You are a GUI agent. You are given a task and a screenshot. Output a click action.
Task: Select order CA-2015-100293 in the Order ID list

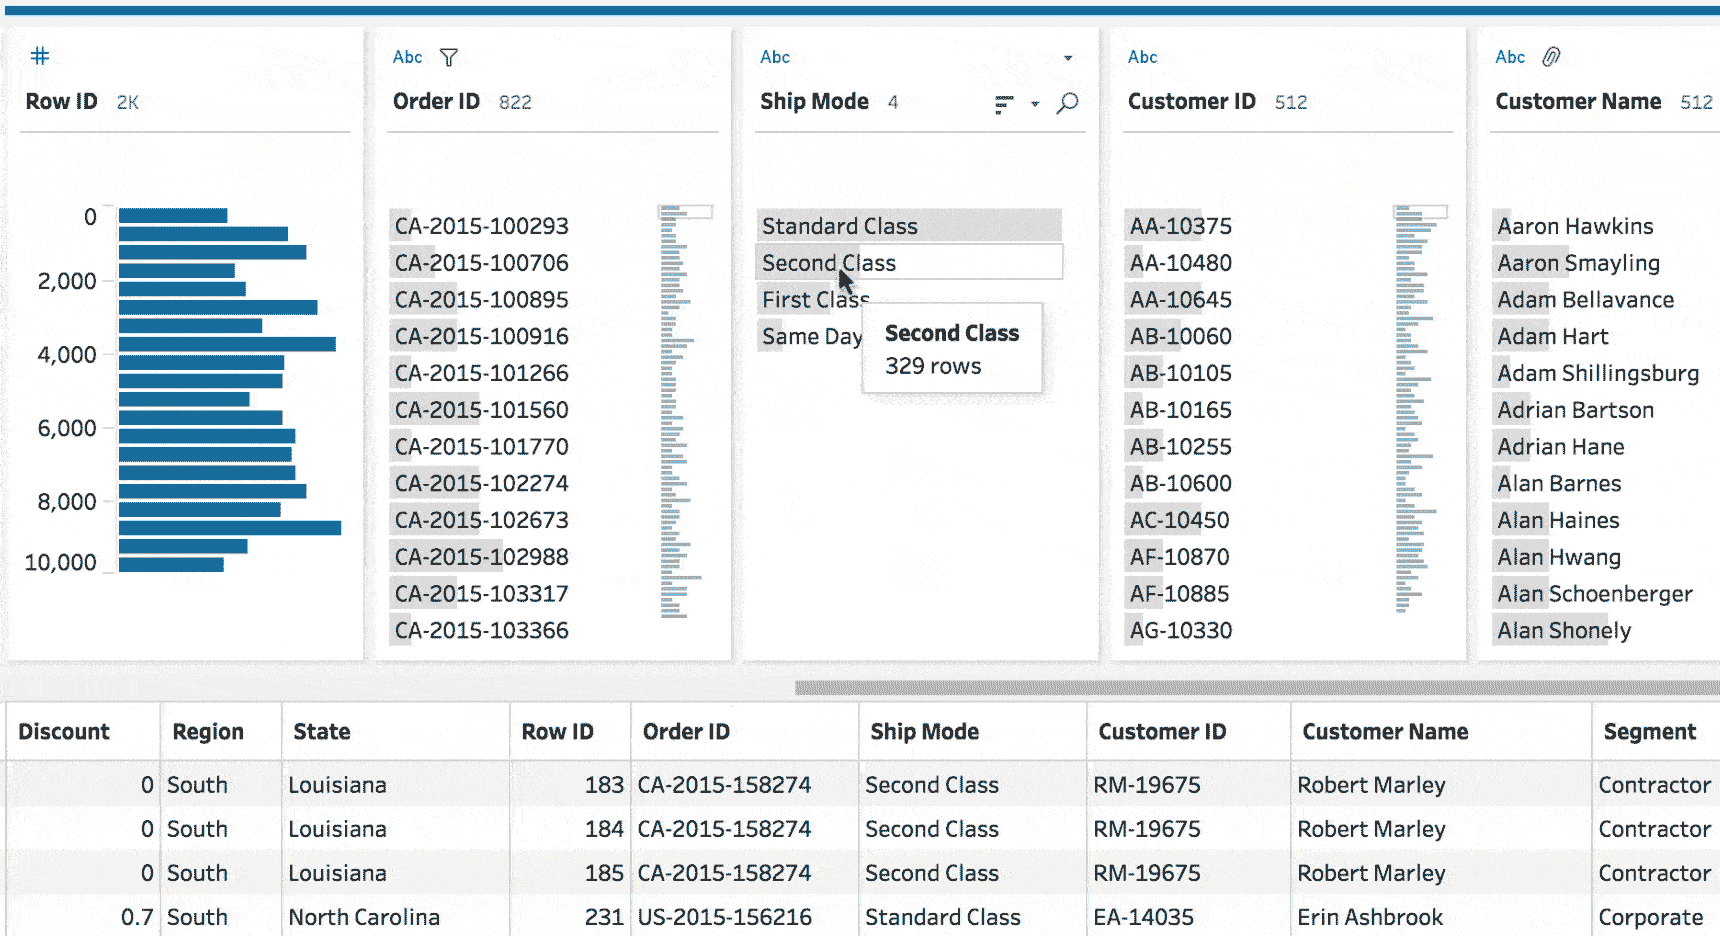point(481,226)
